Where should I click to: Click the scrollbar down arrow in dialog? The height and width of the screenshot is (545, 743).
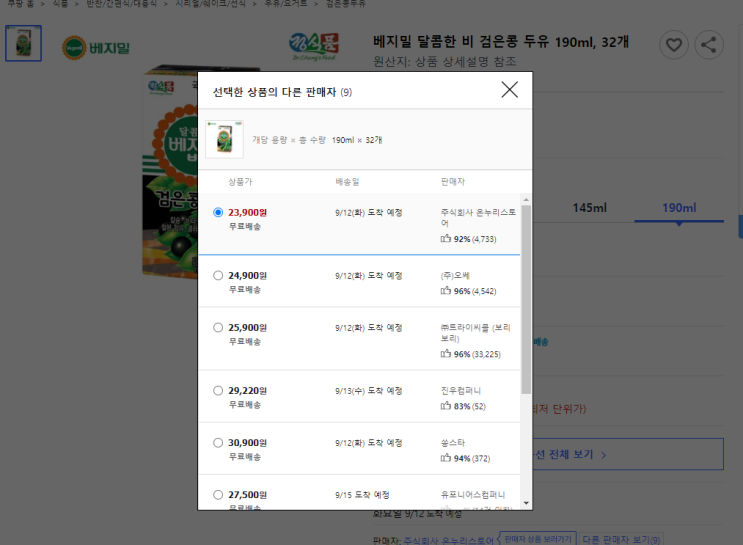526,503
